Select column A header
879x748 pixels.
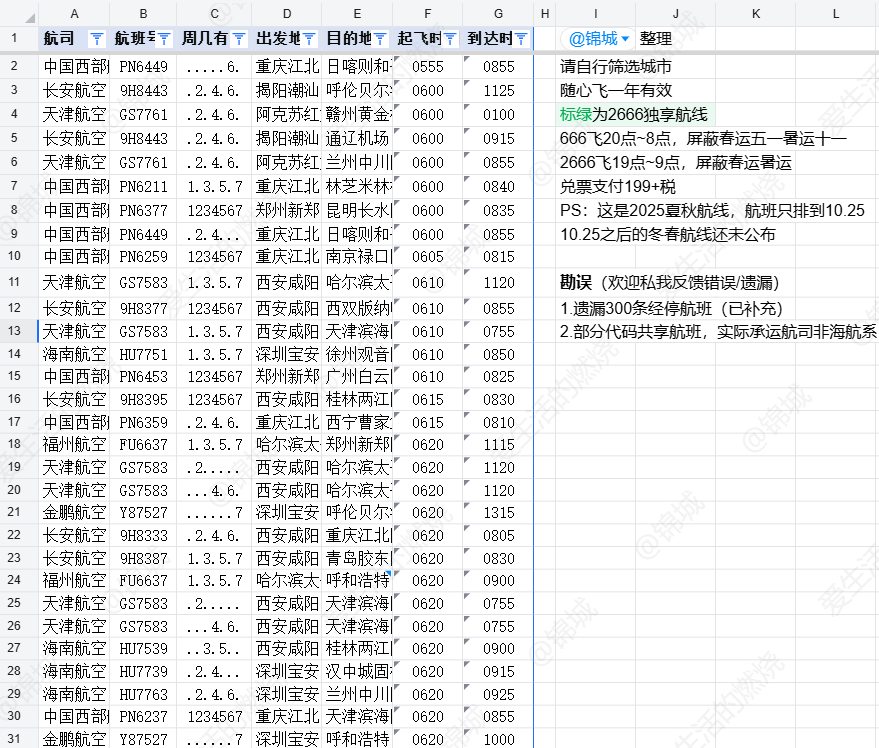point(74,13)
